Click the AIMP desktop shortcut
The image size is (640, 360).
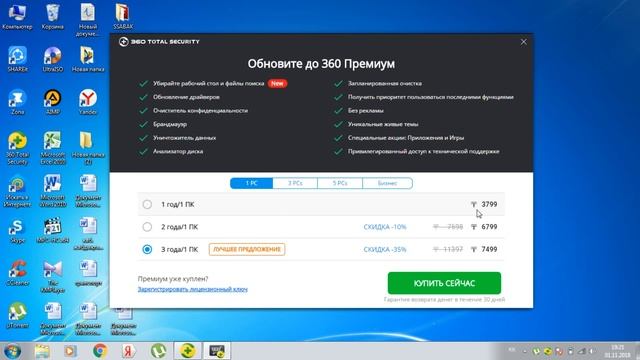tap(53, 102)
